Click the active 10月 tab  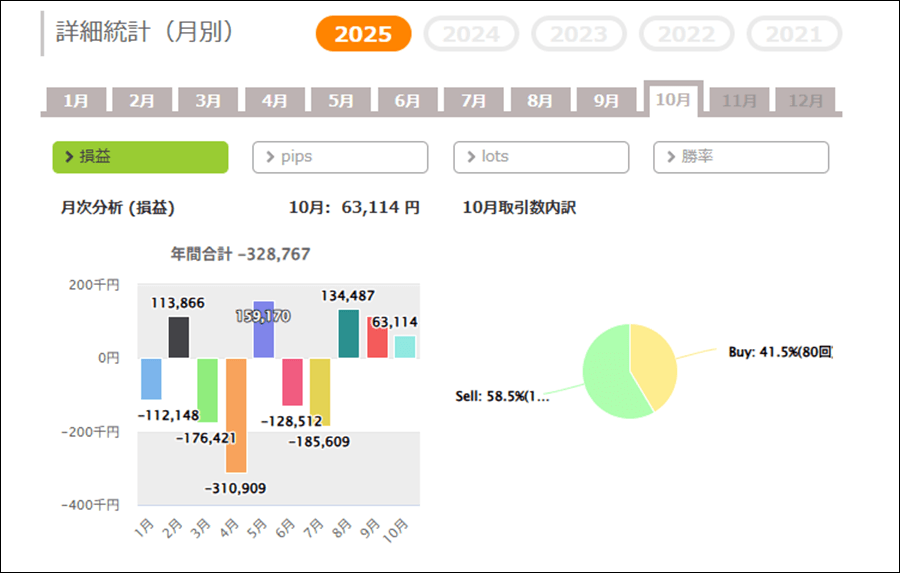(x=673, y=99)
